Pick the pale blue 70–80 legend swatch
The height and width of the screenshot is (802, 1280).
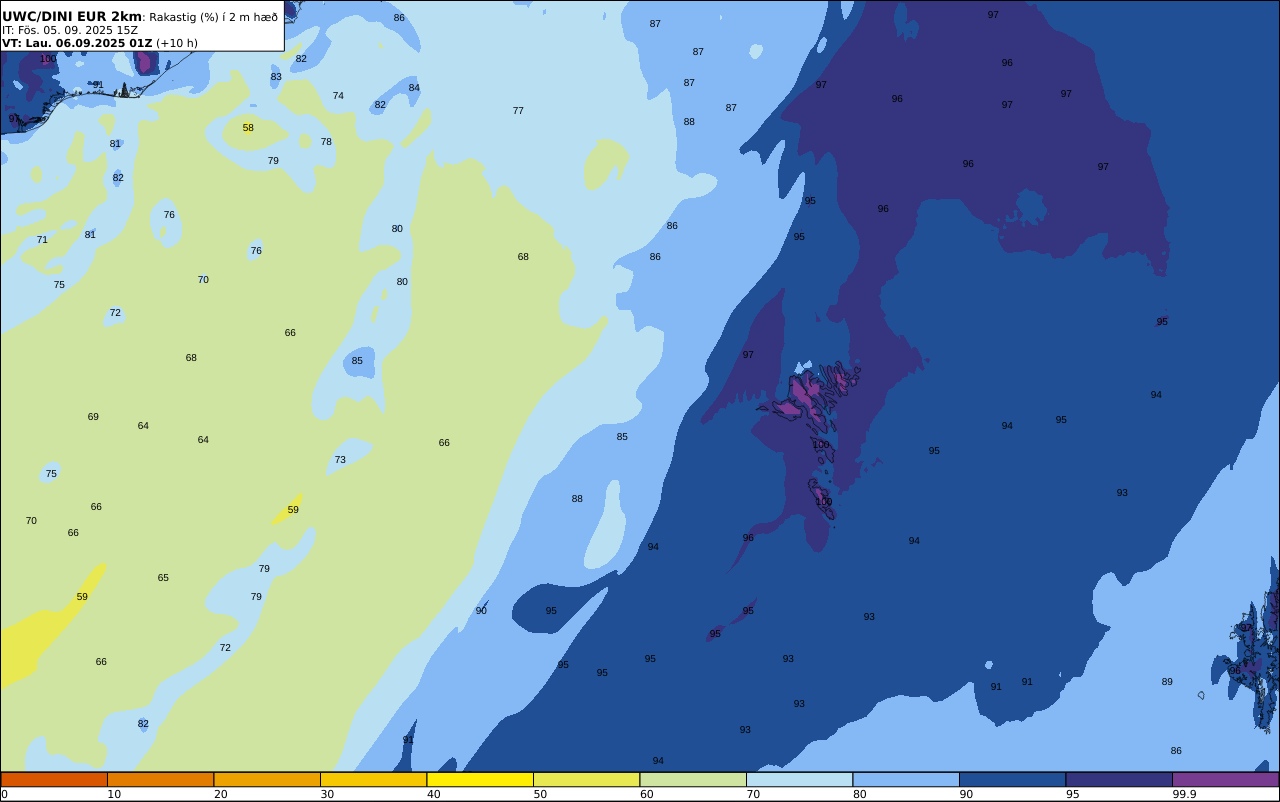coord(800,780)
